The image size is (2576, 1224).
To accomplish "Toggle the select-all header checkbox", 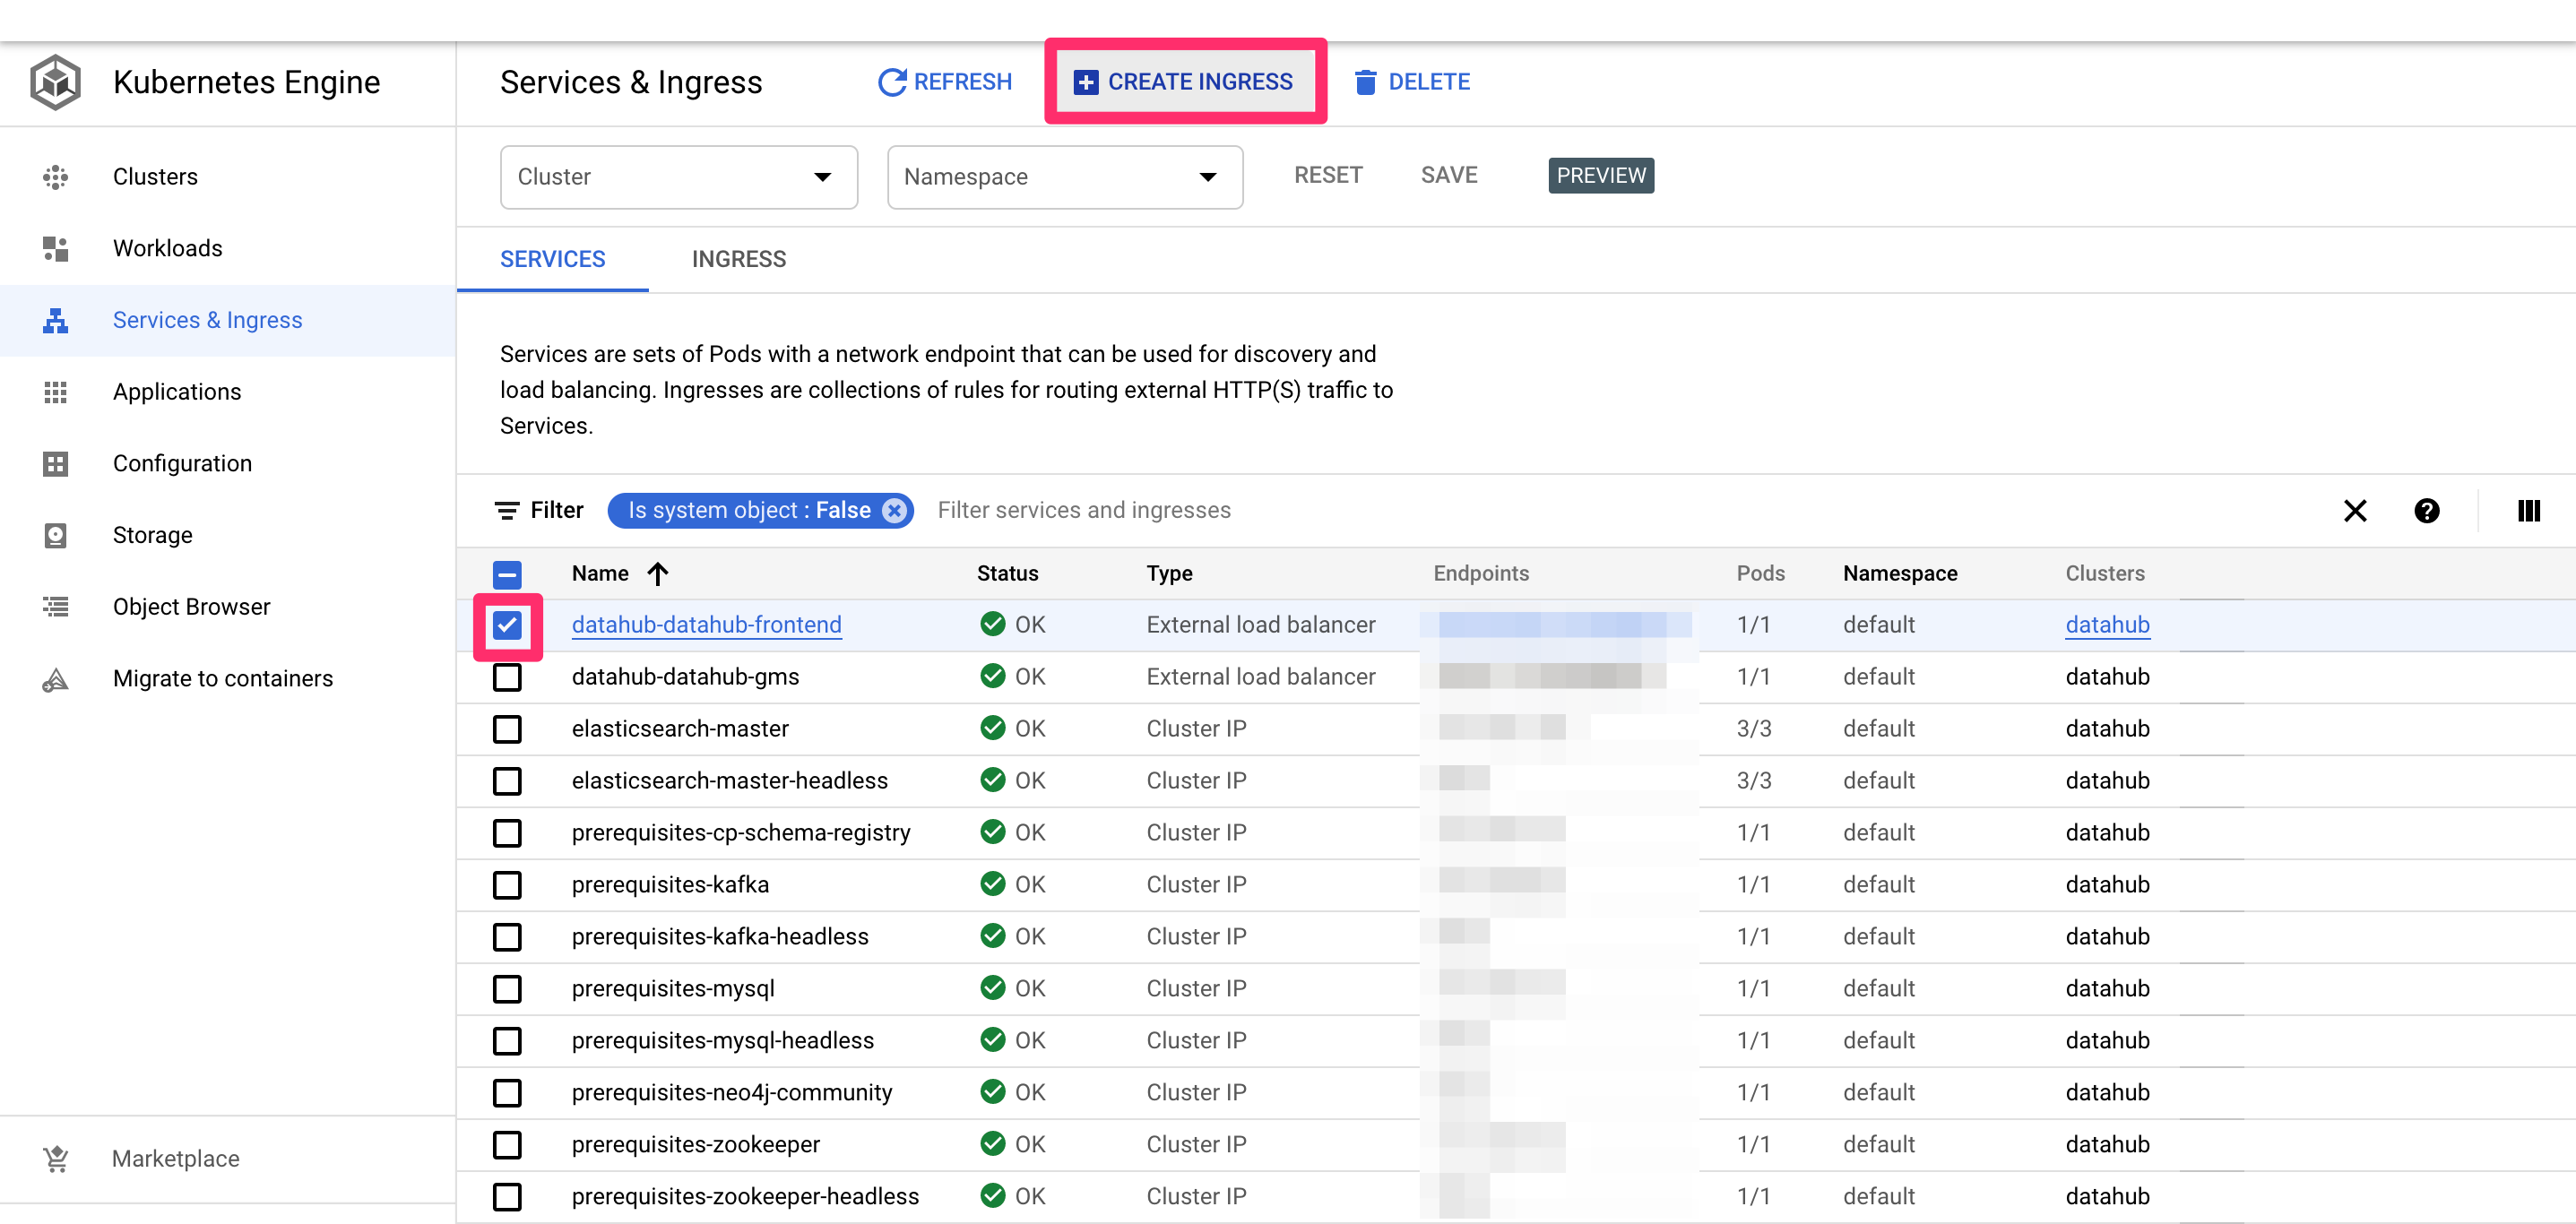I will pyautogui.click(x=507, y=574).
